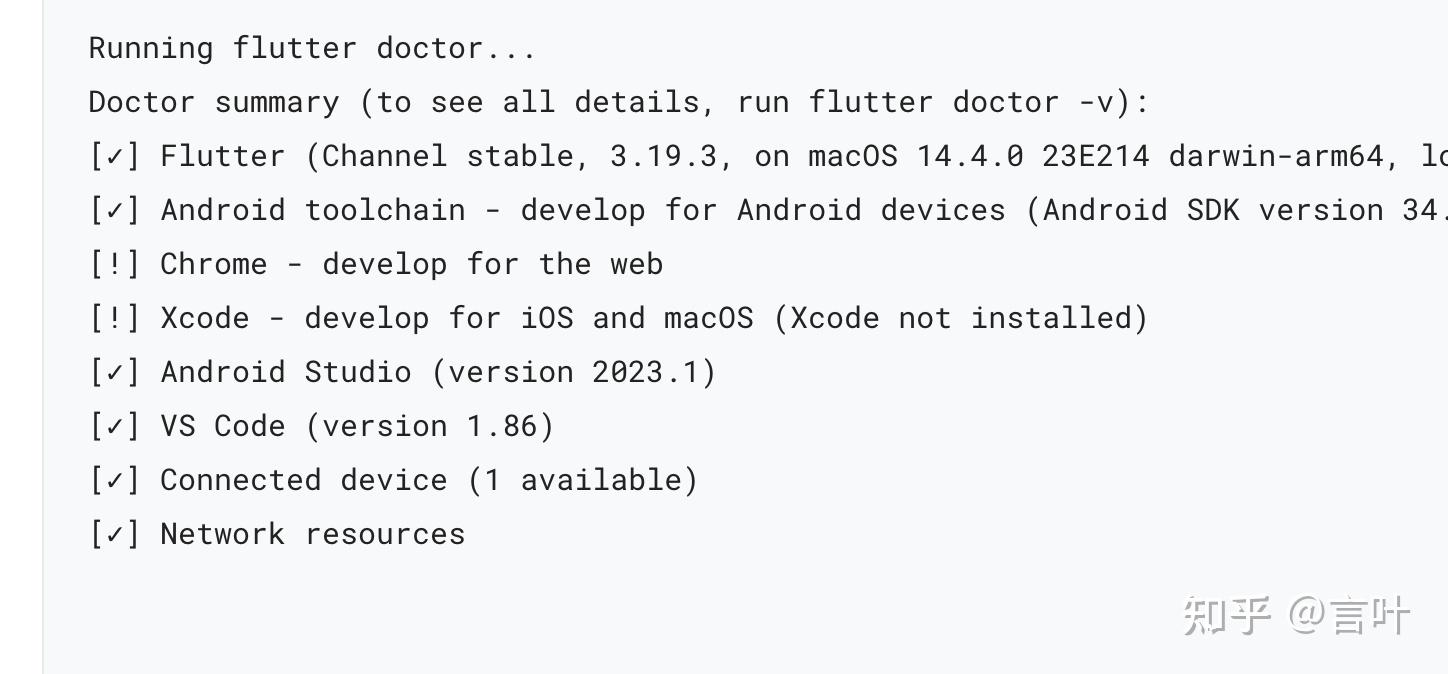Click the warning mark beside Xcode
Image resolution: width=1448 pixels, height=674 pixels.
pos(115,319)
